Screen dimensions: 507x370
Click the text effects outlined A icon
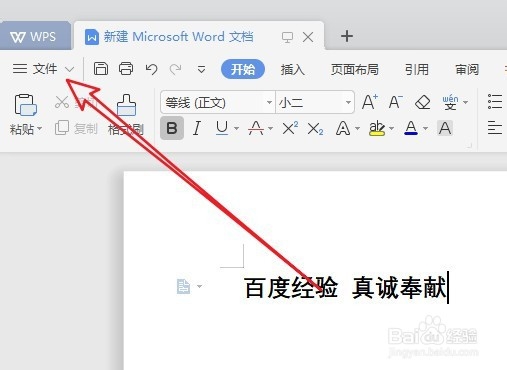point(343,128)
